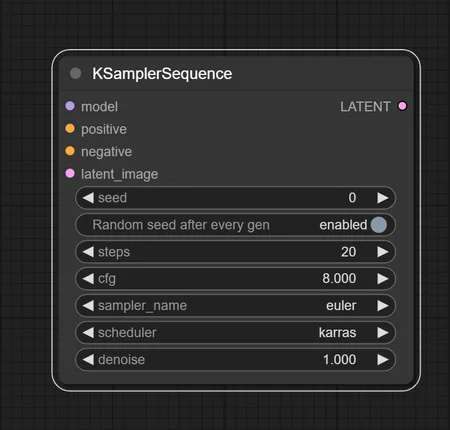
Task: Decrease steps with the left arrow
Action: click(88, 252)
